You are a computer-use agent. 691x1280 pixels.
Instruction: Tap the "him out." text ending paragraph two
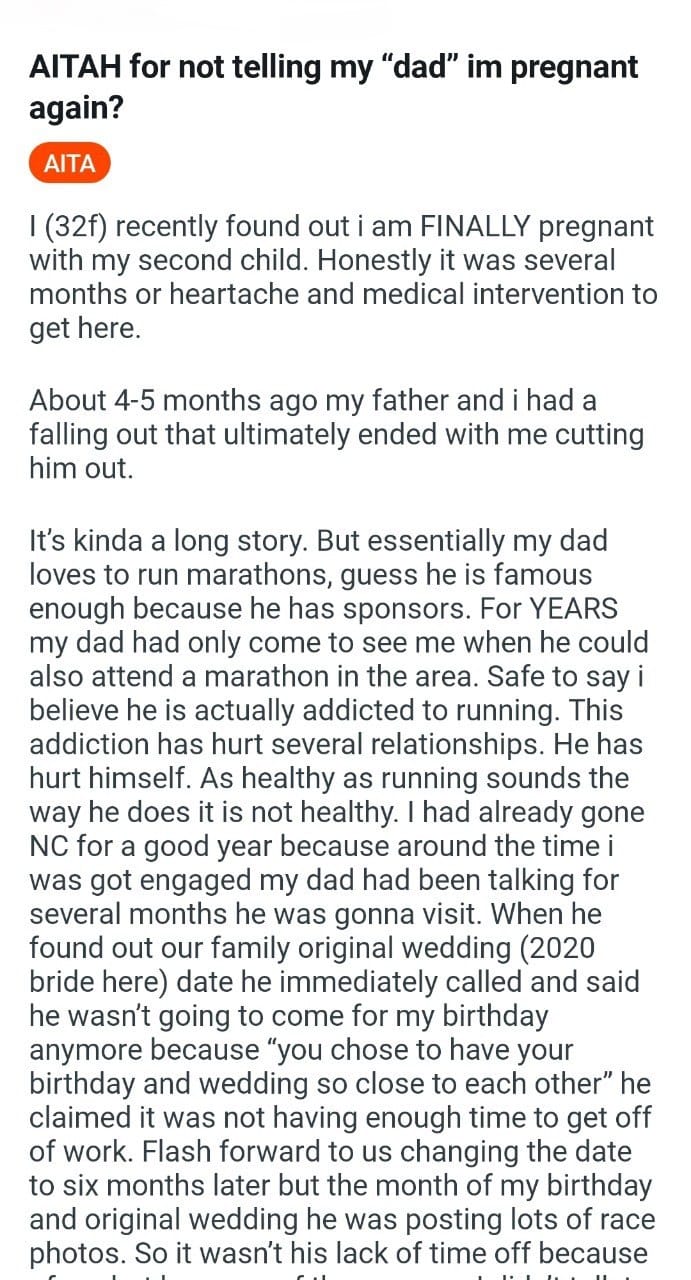tap(81, 469)
